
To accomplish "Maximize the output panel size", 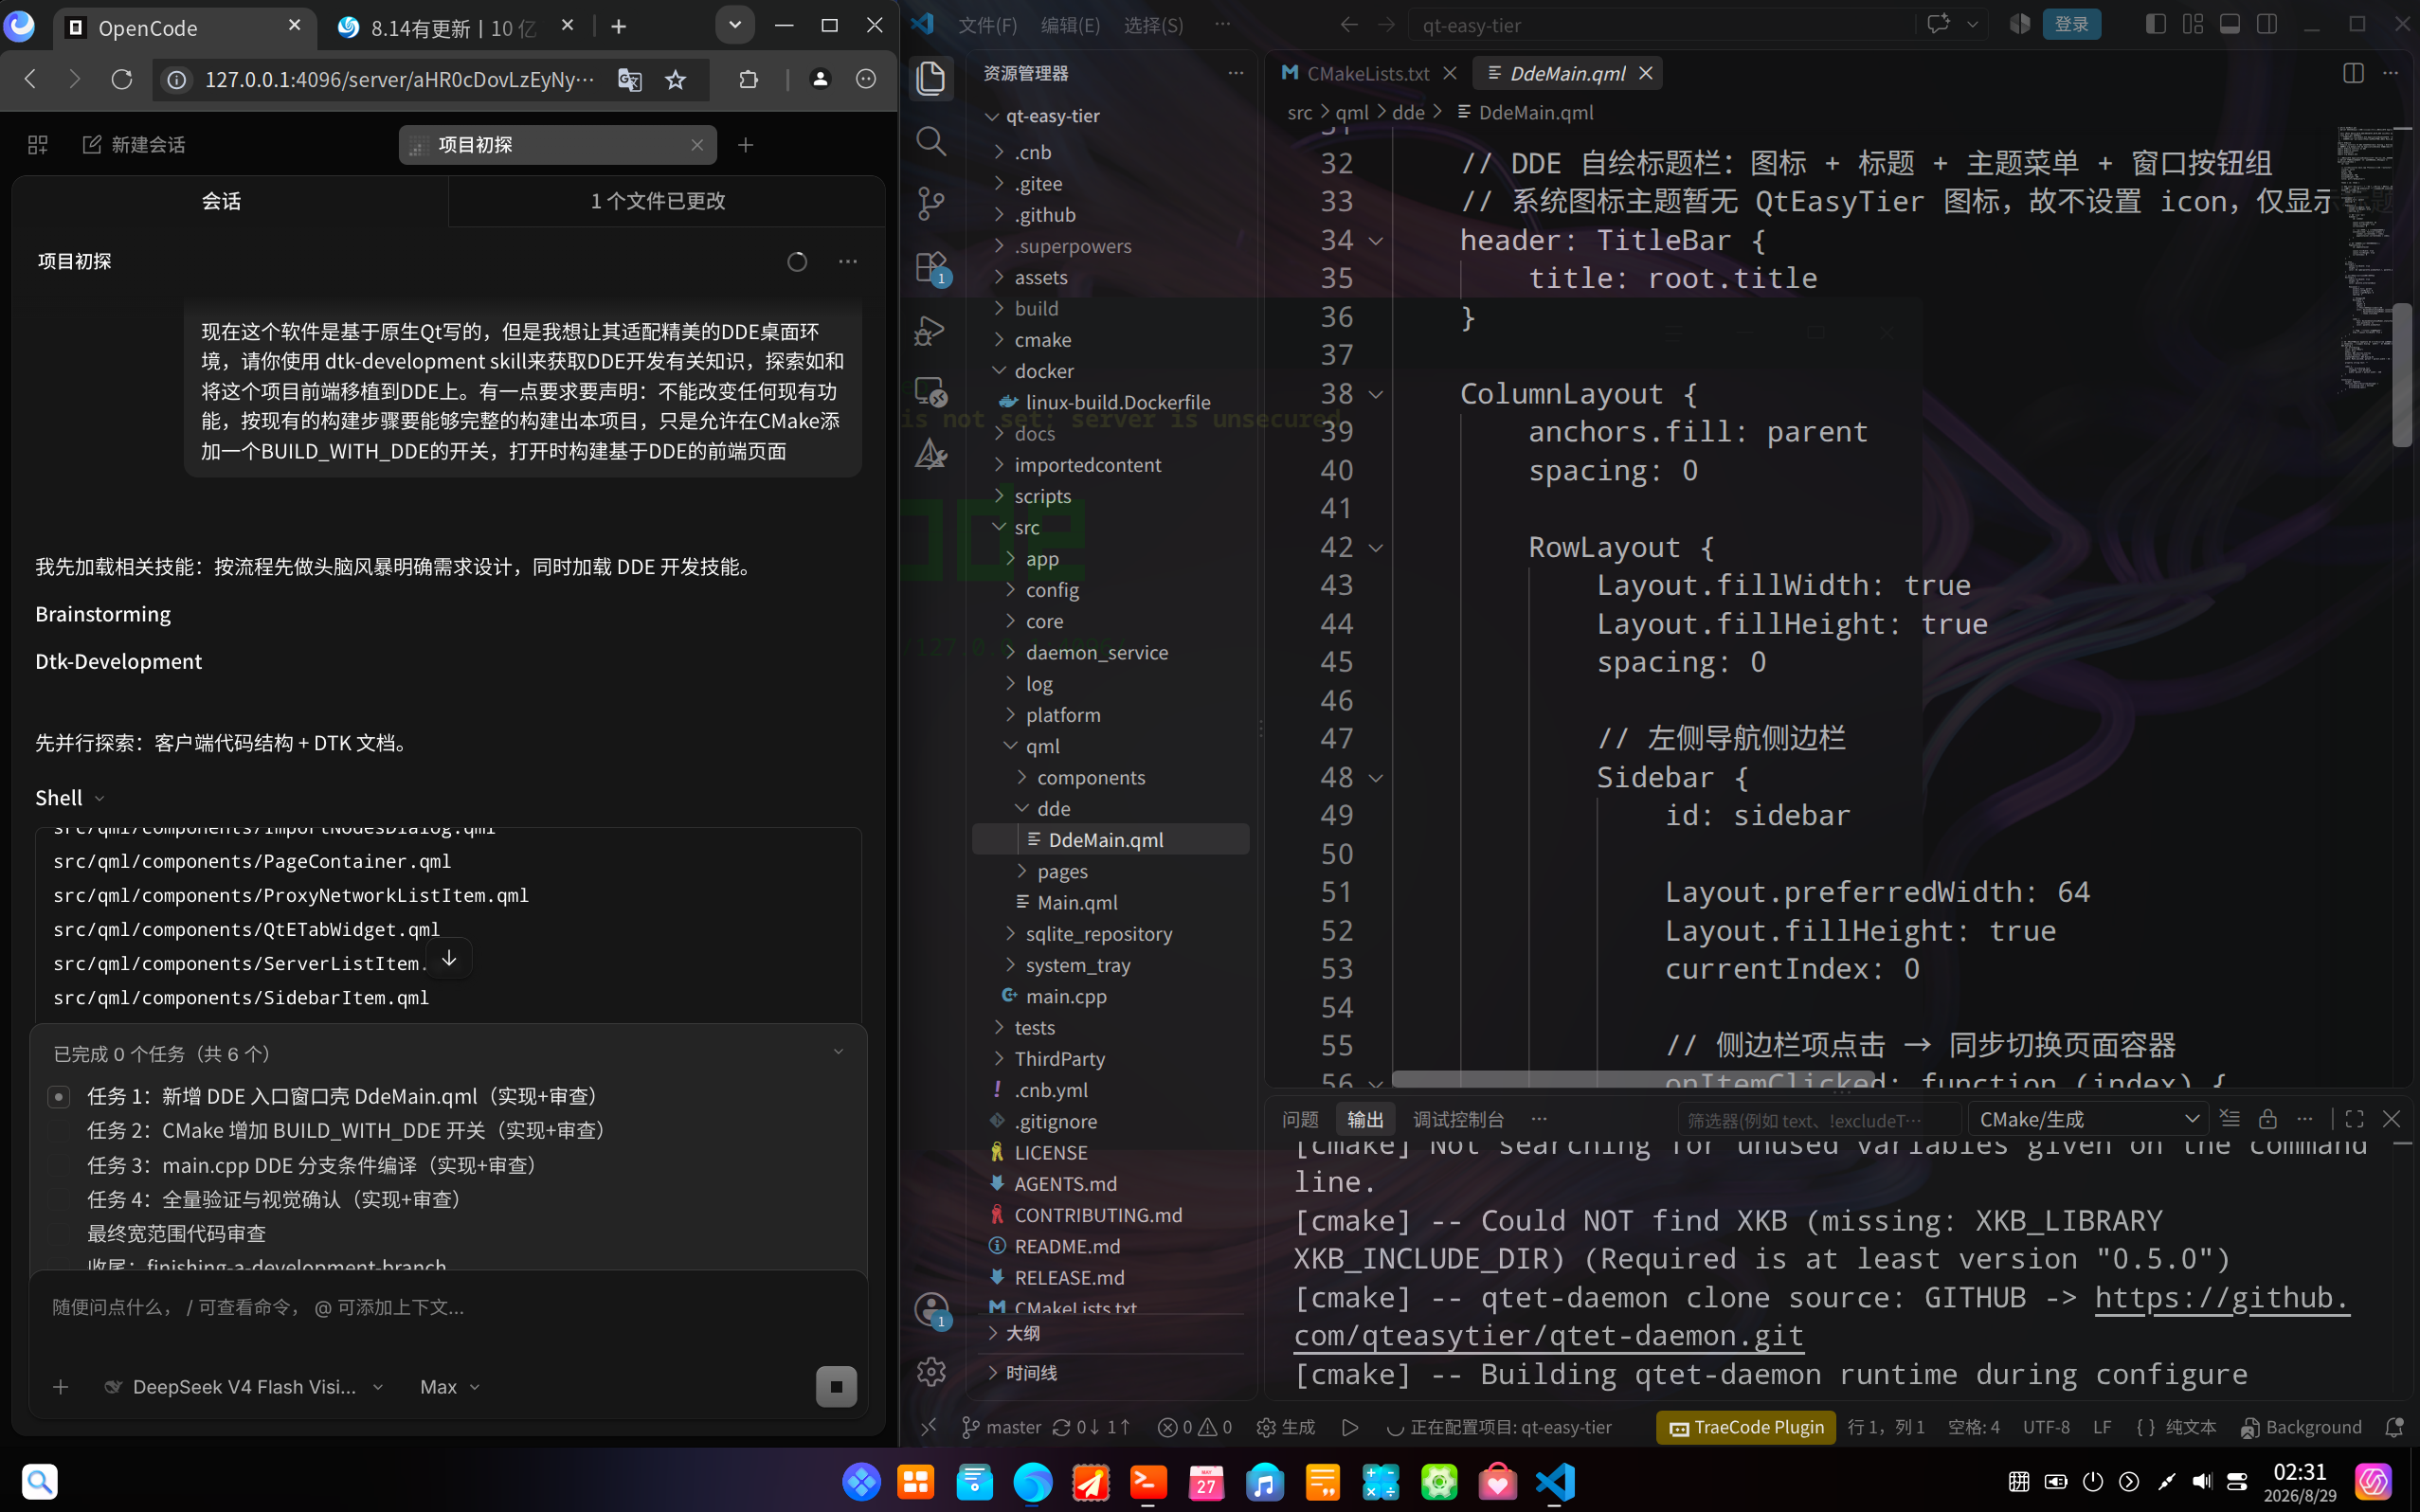I will (x=2354, y=1119).
